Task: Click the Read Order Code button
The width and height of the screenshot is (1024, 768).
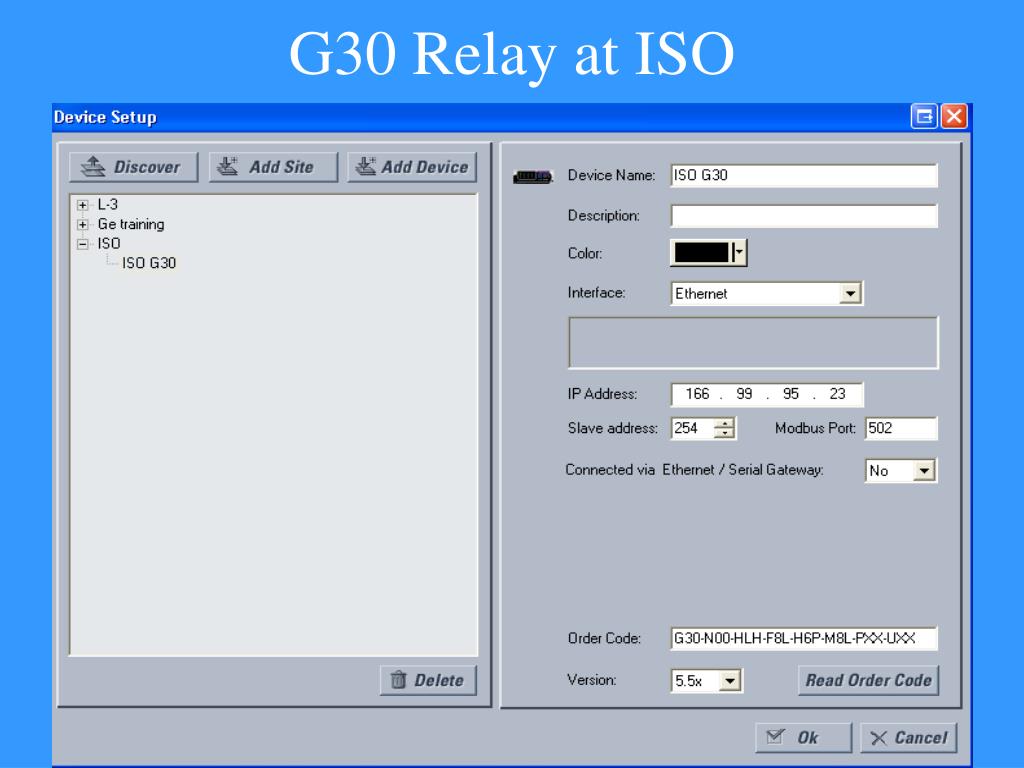Action: coord(869,680)
